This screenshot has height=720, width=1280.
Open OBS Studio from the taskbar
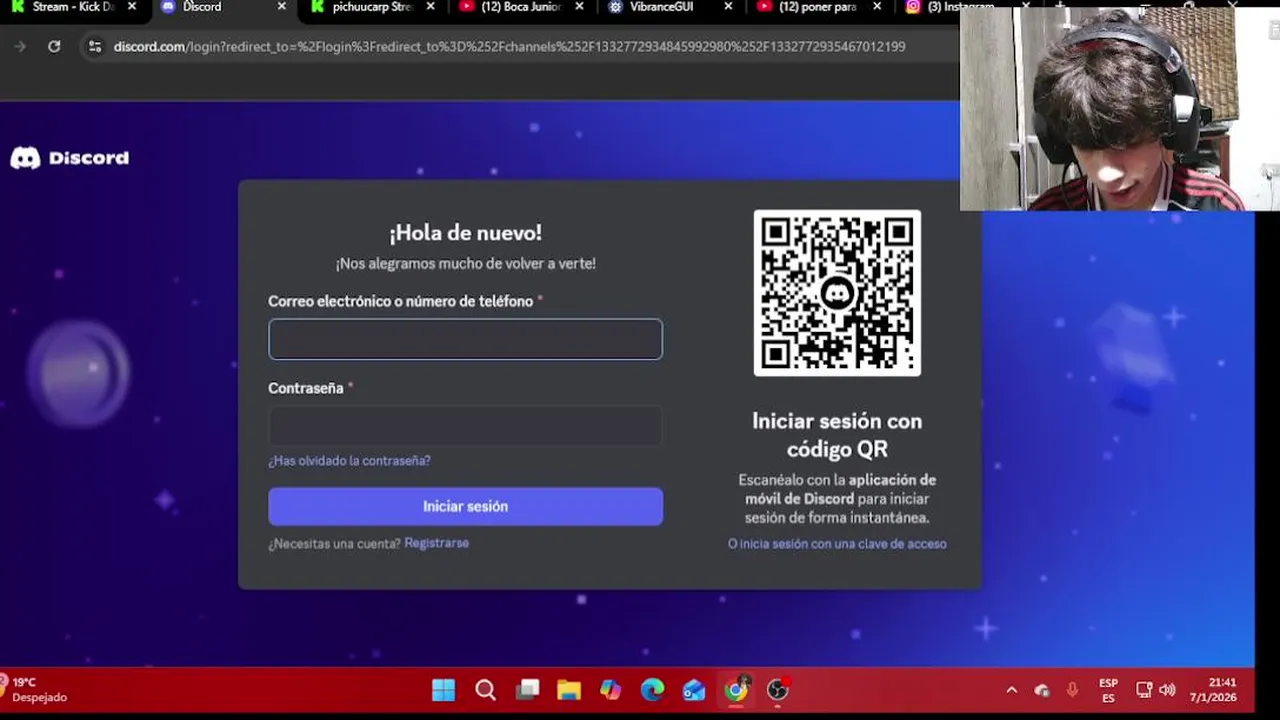click(778, 689)
